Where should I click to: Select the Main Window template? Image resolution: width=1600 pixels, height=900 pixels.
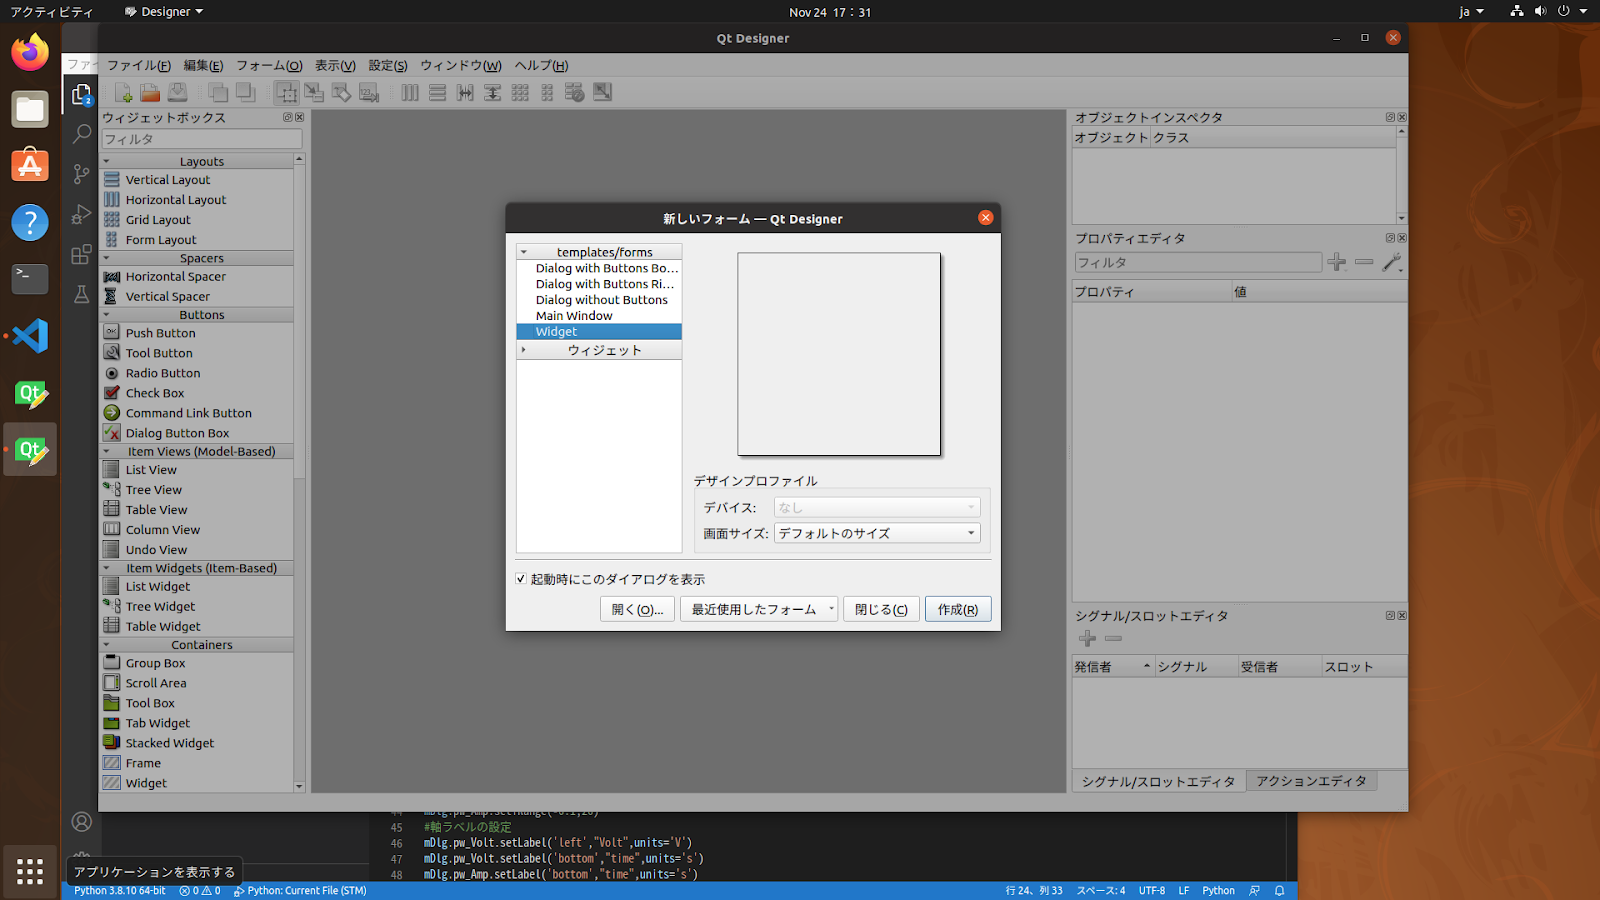(x=599, y=316)
